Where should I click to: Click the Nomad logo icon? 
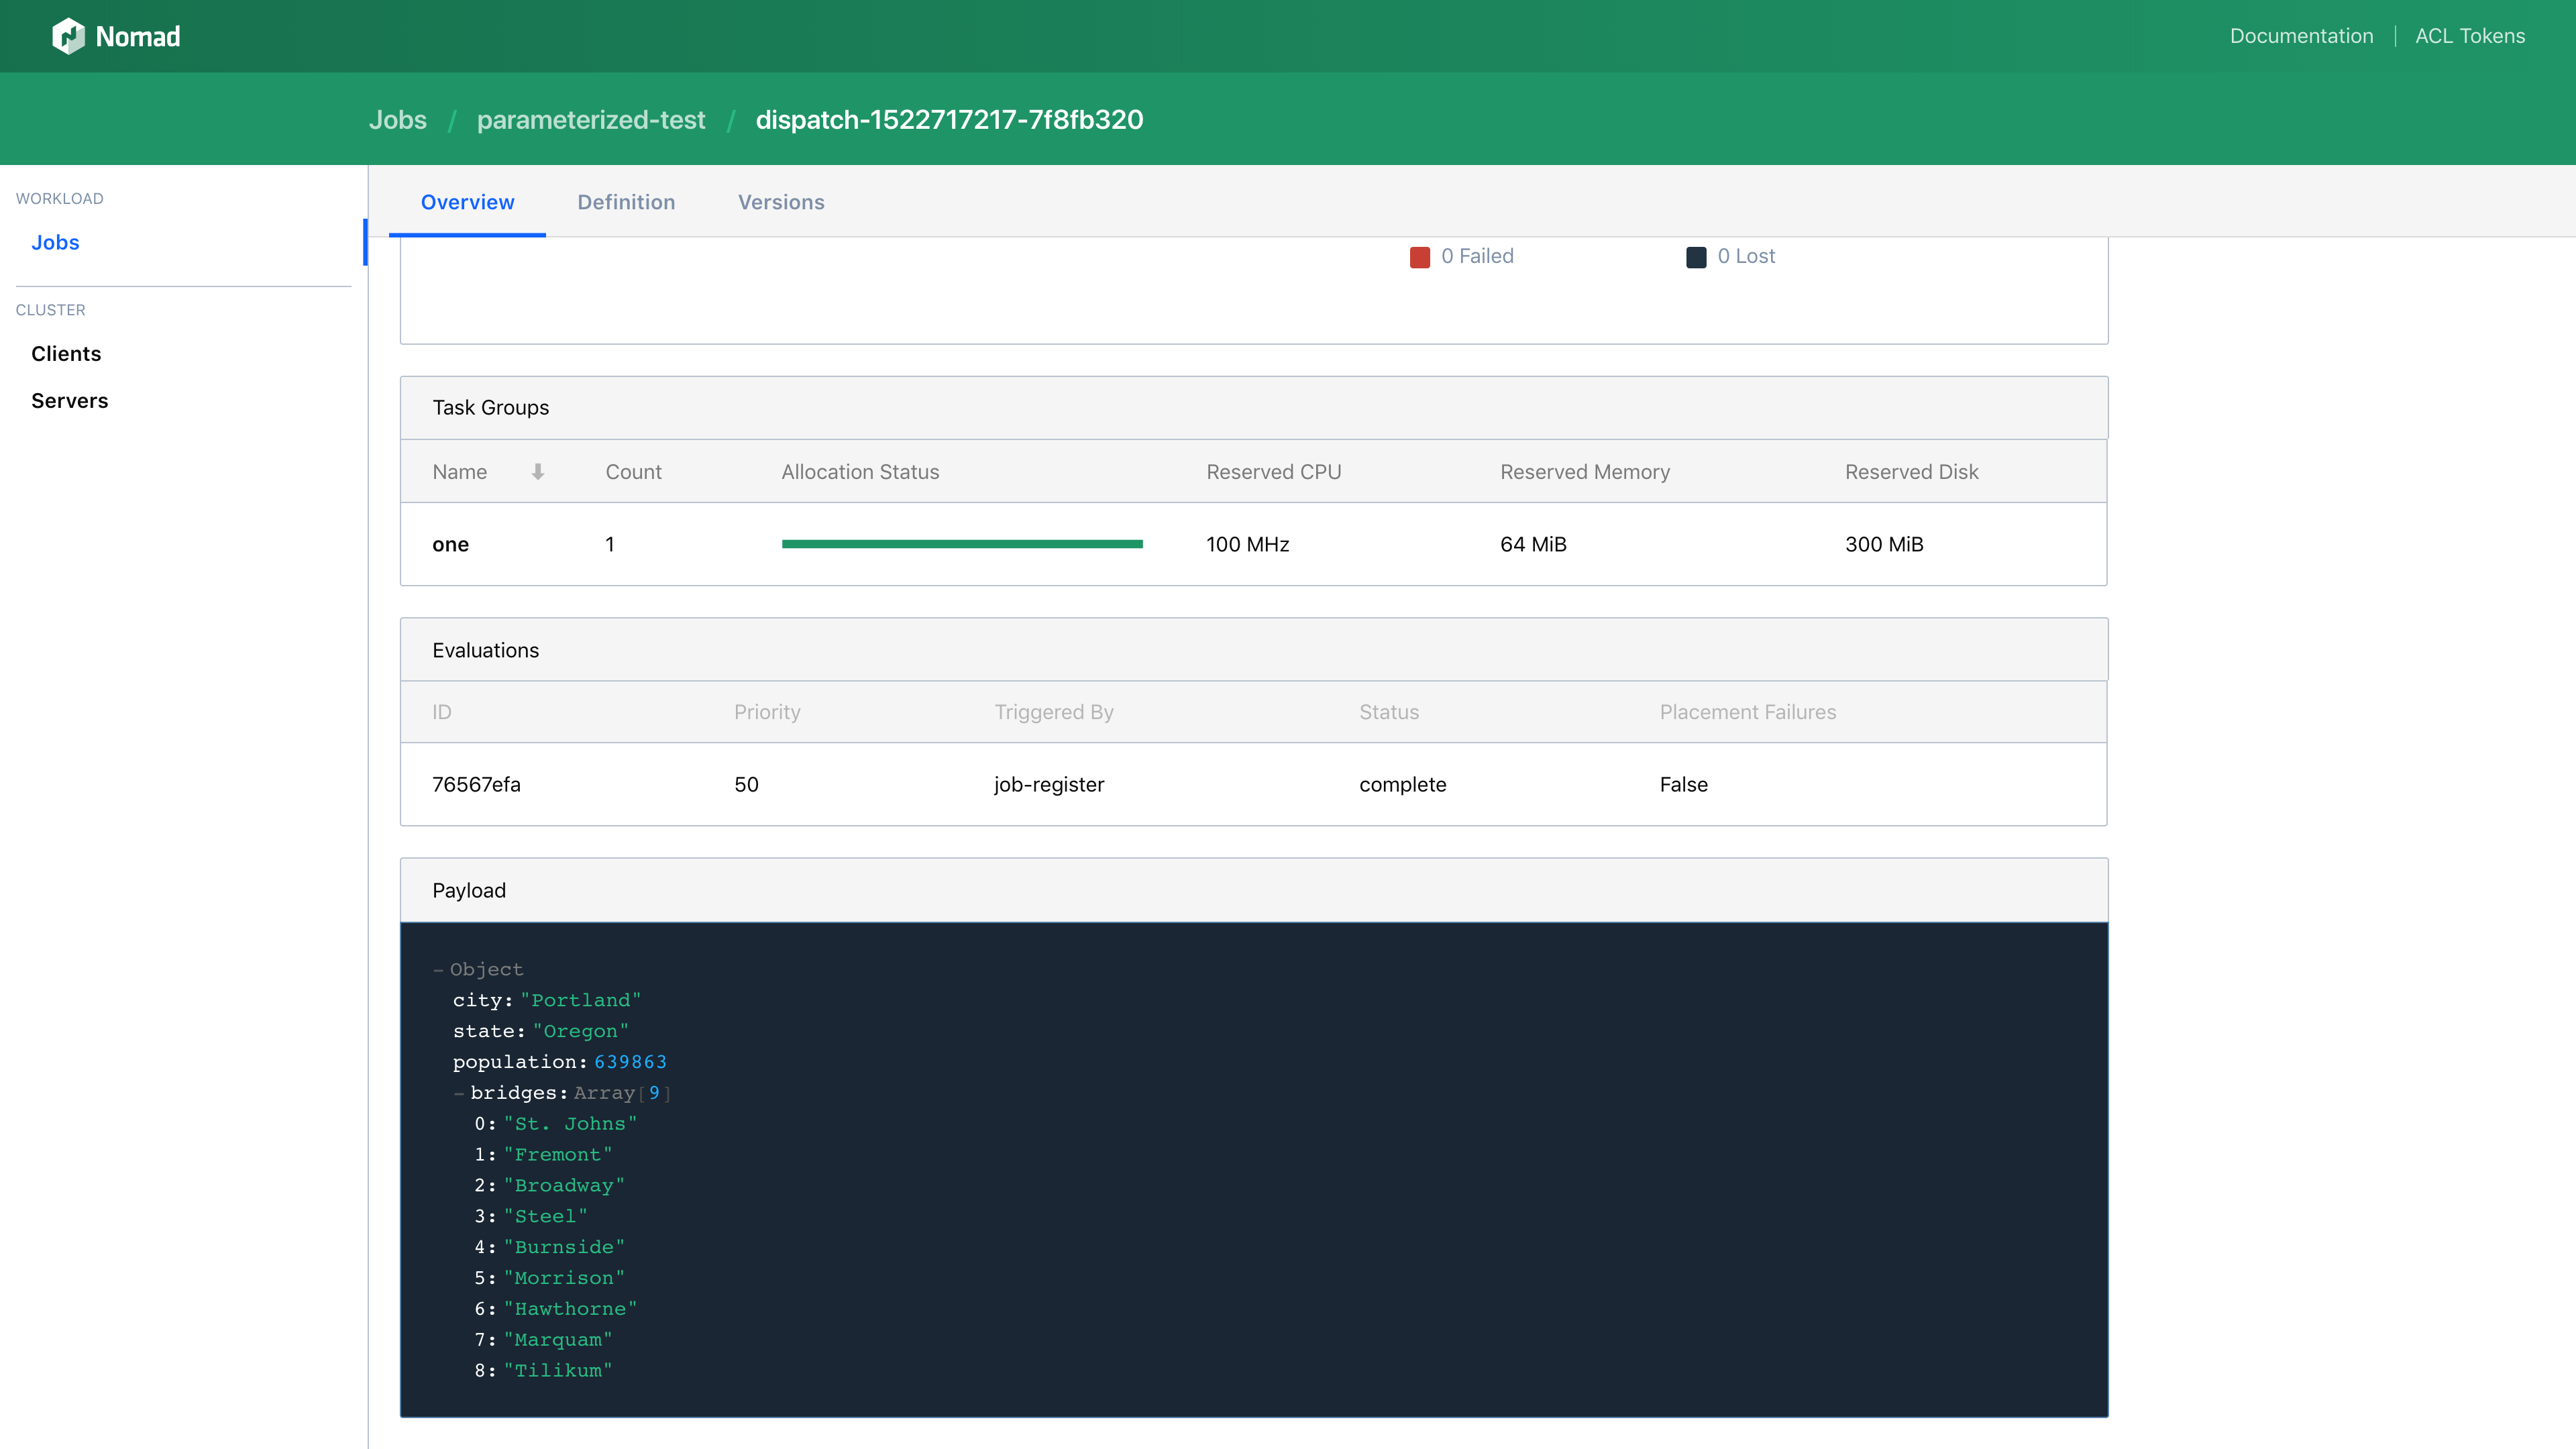coord(68,36)
